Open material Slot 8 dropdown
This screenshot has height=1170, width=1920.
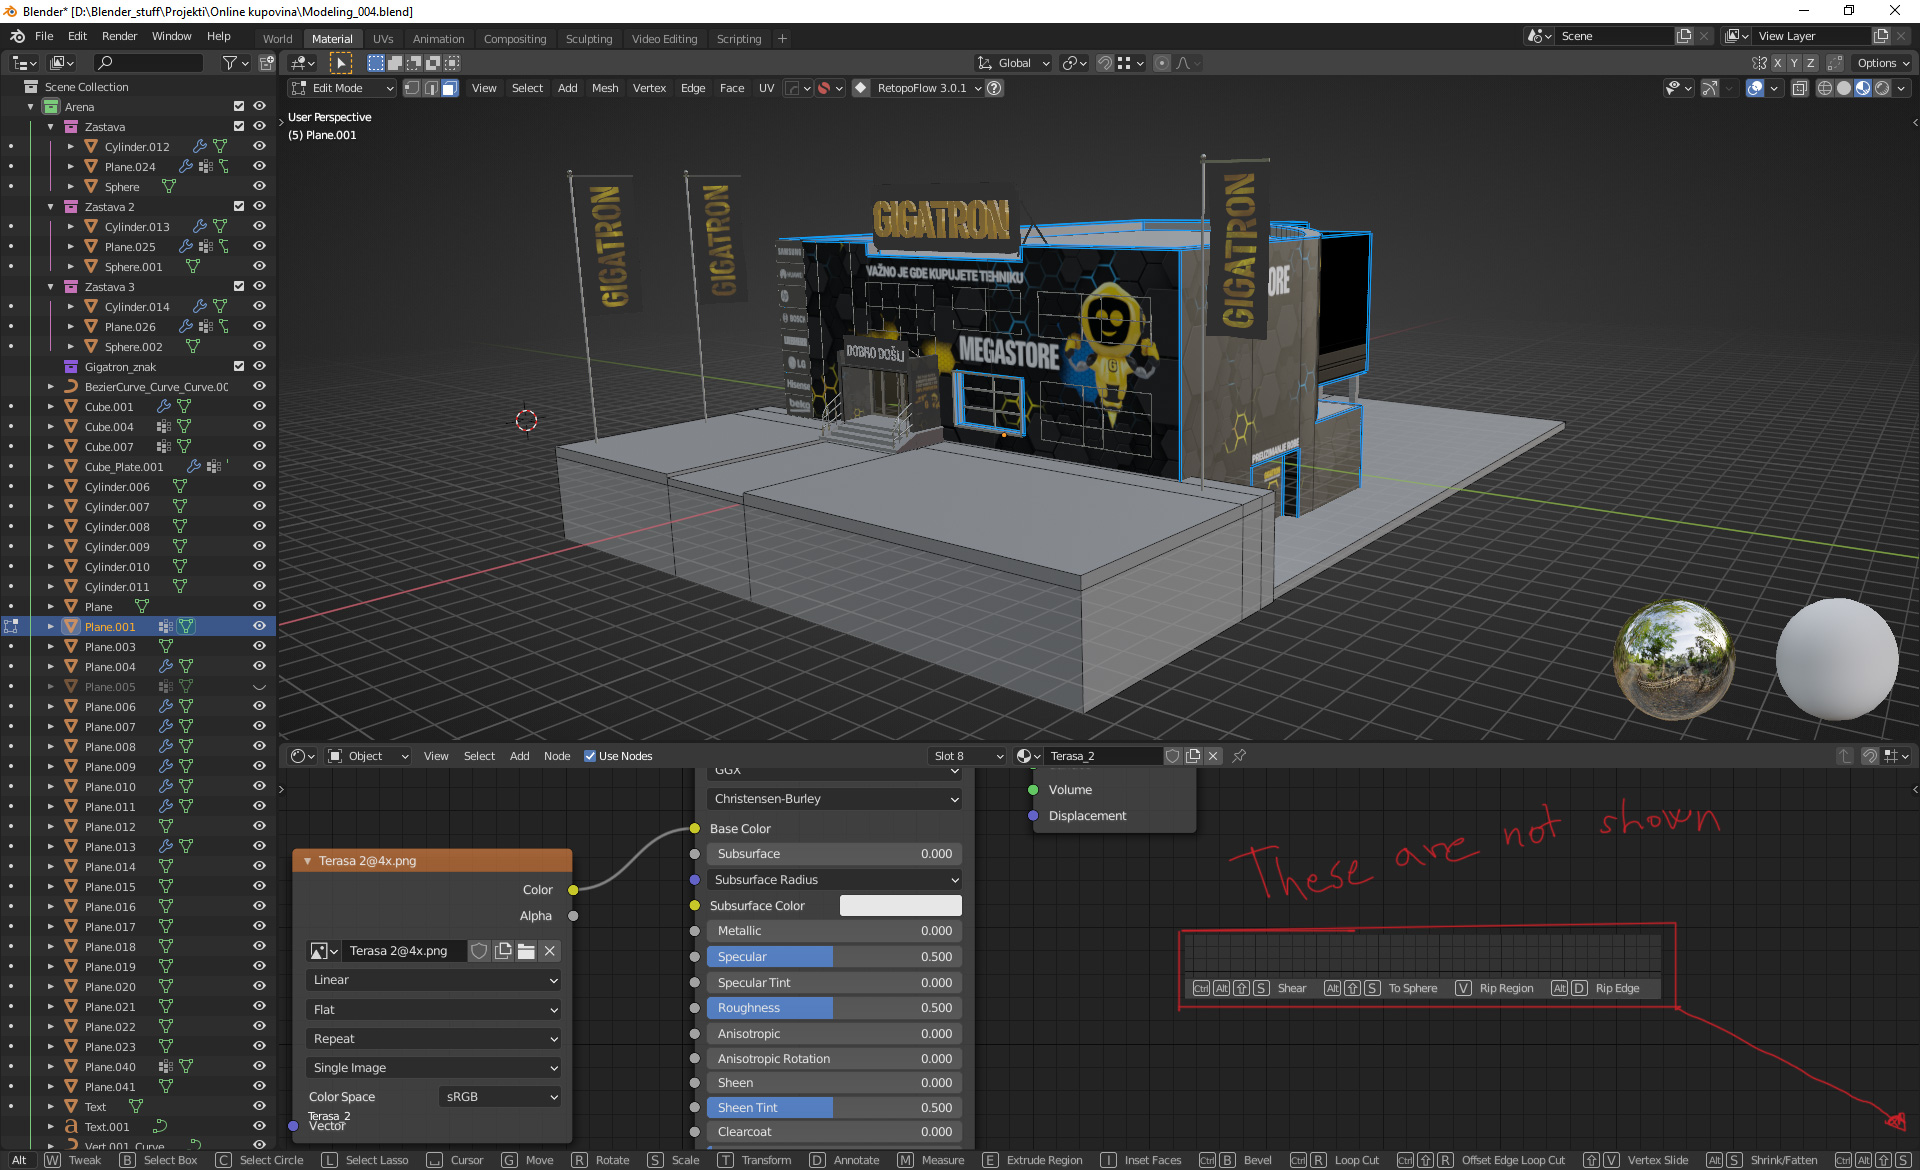pyautogui.click(x=967, y=756)
